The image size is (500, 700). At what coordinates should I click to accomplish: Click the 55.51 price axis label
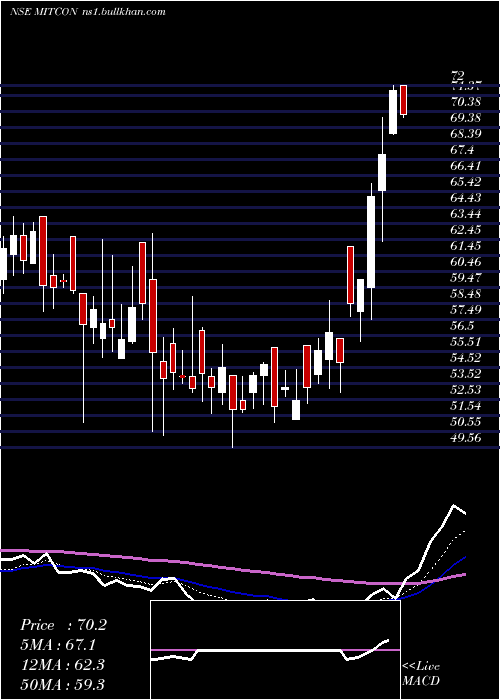point(466,342)
